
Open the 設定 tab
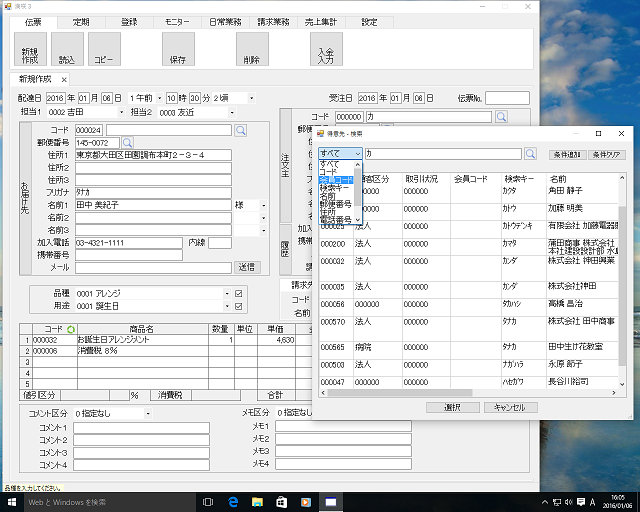pos(369,22)
